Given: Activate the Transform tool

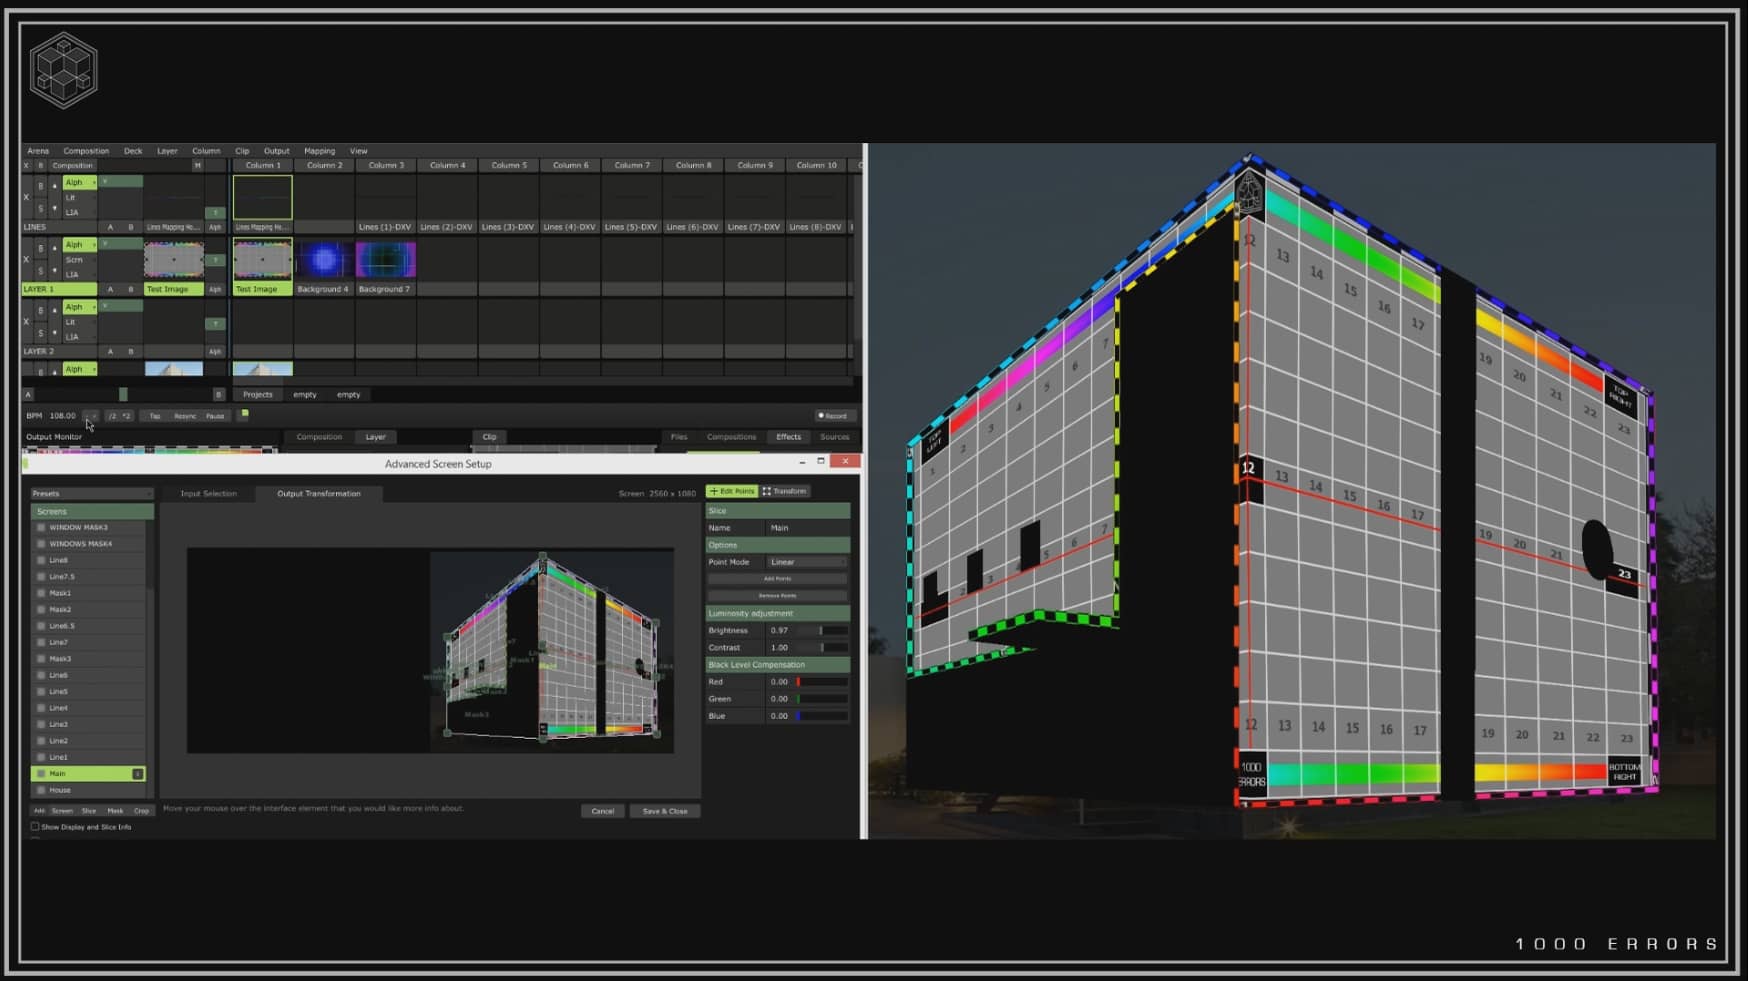Looking at the screenshot, I should [785, 491].
